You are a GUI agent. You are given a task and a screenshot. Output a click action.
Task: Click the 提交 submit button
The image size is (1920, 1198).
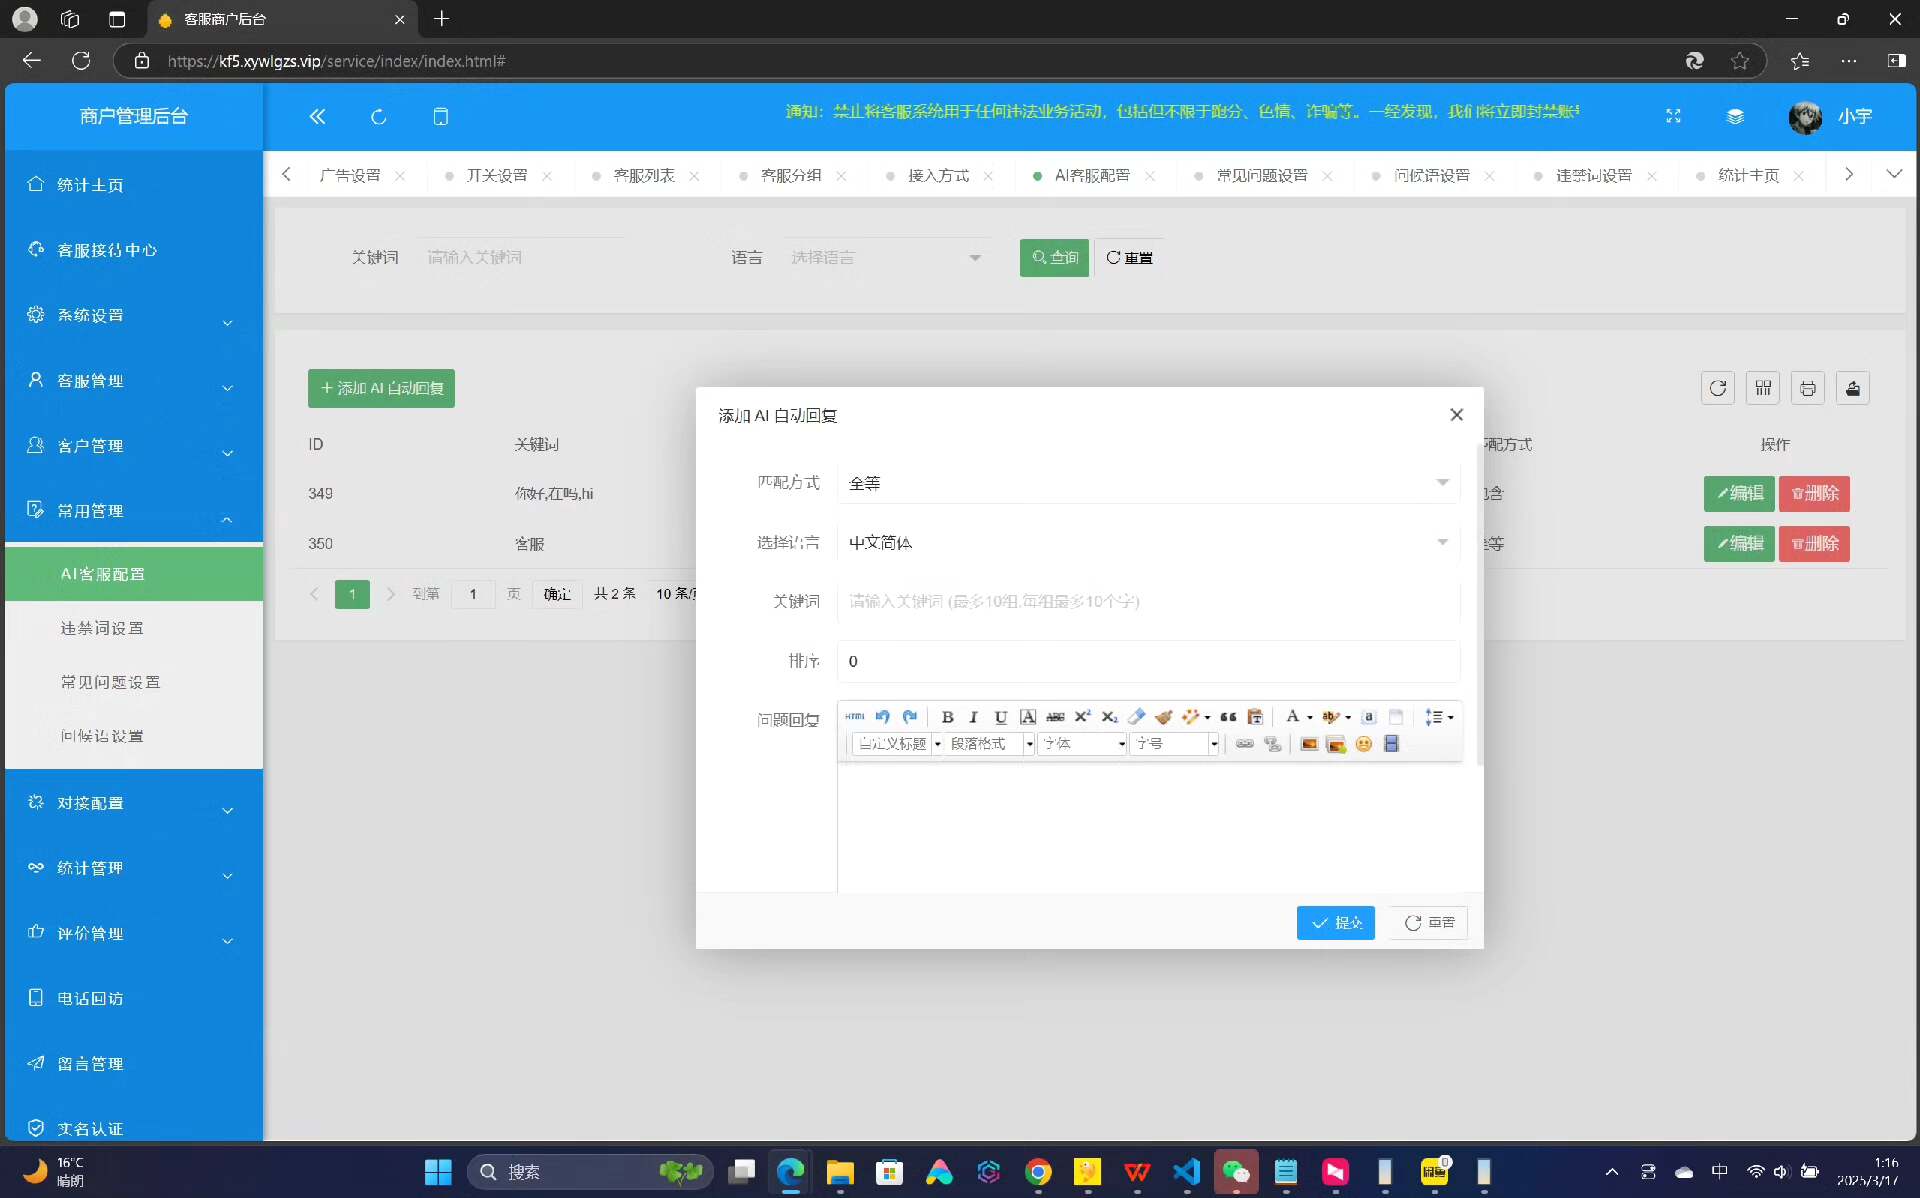point(1335,923)
